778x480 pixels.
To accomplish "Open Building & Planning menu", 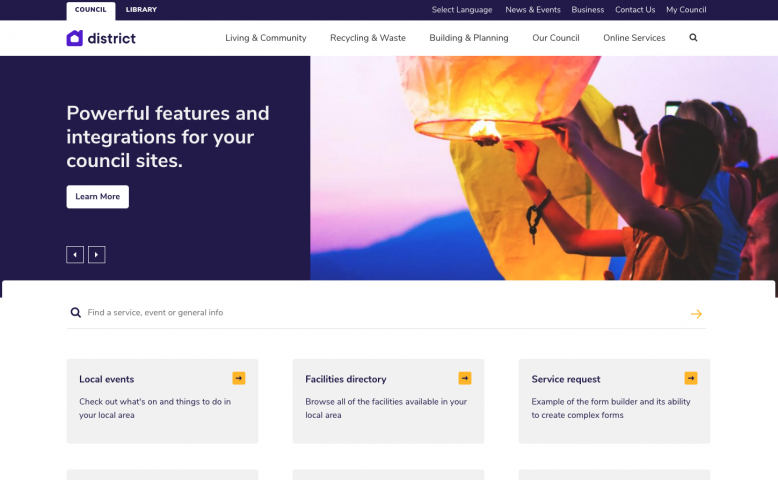I will [469, 38].
